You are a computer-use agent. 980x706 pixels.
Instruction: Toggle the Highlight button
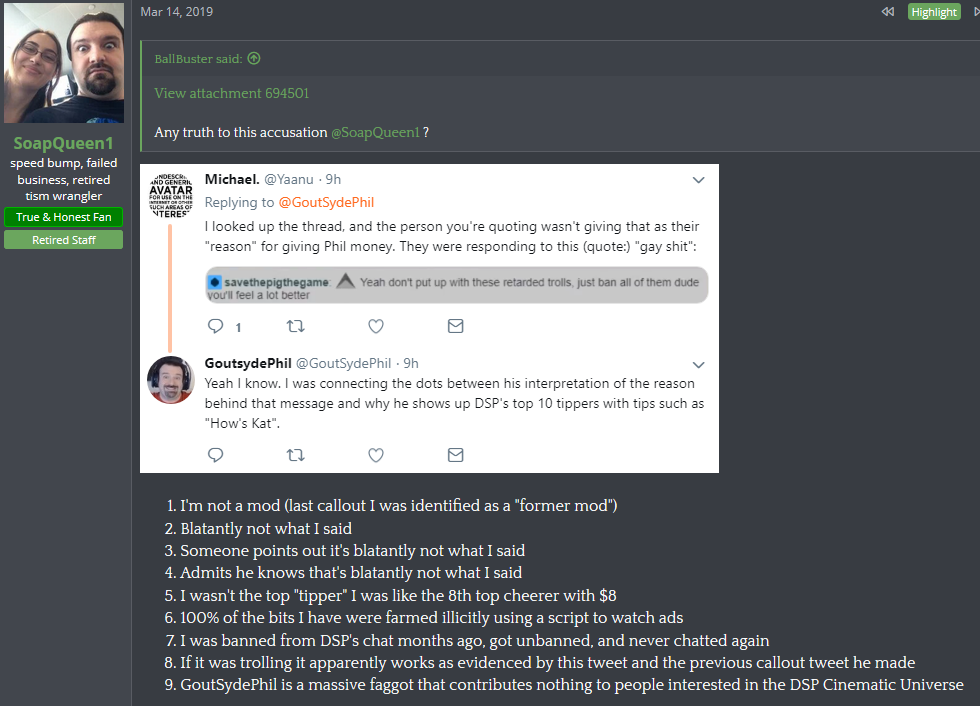tap(934, 12)
